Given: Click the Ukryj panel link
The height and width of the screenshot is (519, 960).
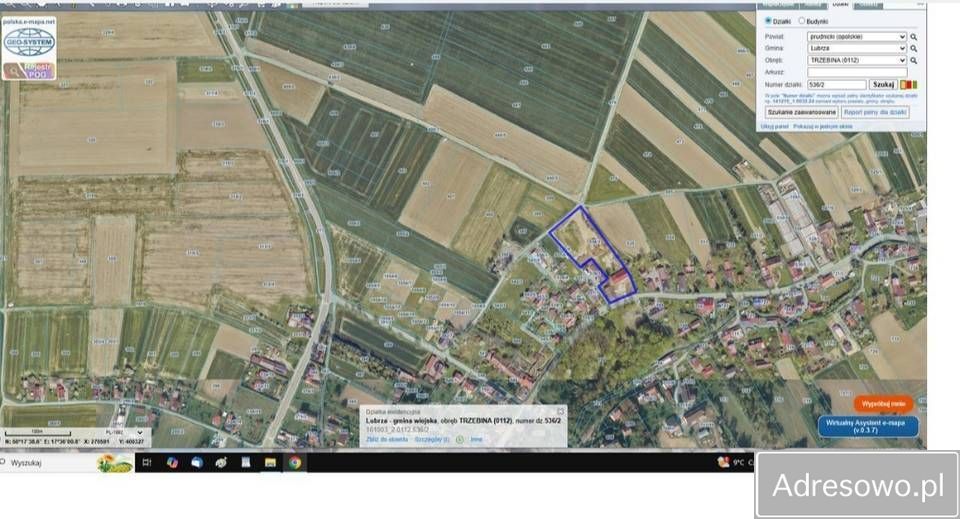Looking at the screenshot, I should 774,127.
